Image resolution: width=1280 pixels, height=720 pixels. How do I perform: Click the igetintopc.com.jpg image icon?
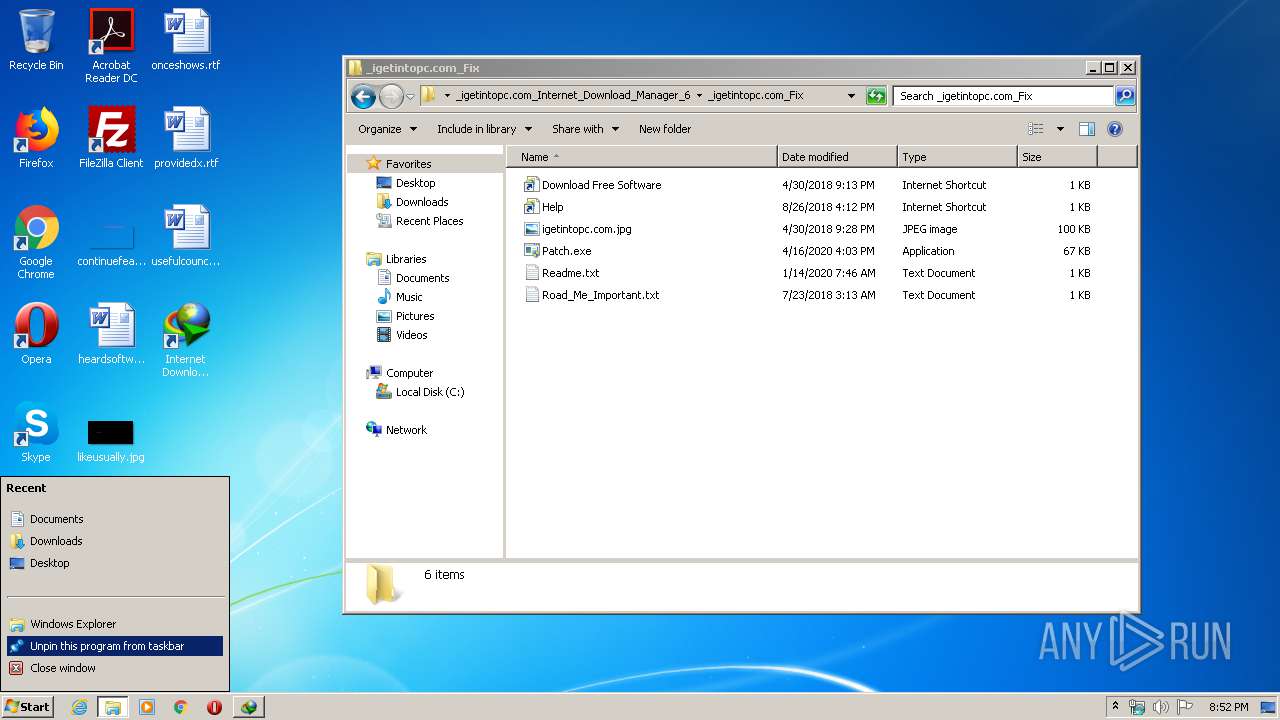coord(532,229)
